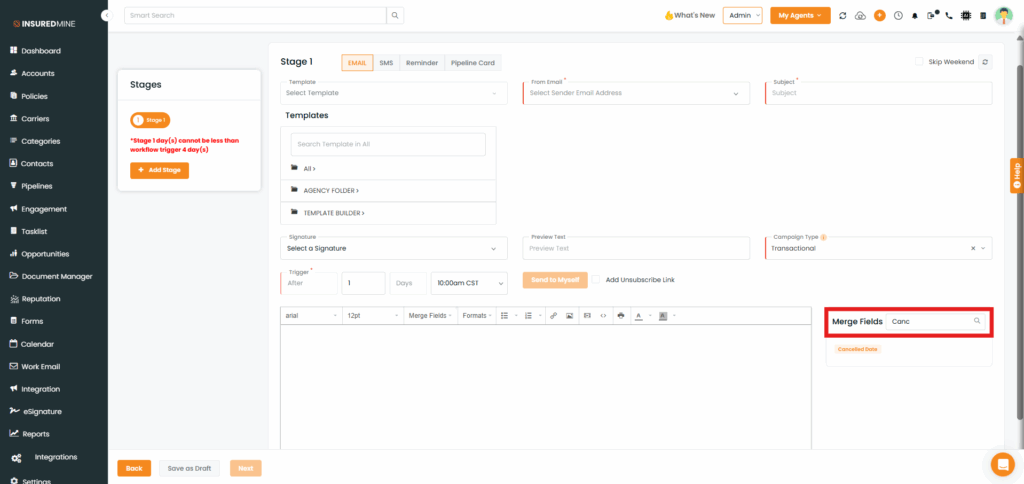Viewport: 1024px width, 484px height.
Task: Click the insert image icon in editor toolbar
Action: click(x=569, y=315)
